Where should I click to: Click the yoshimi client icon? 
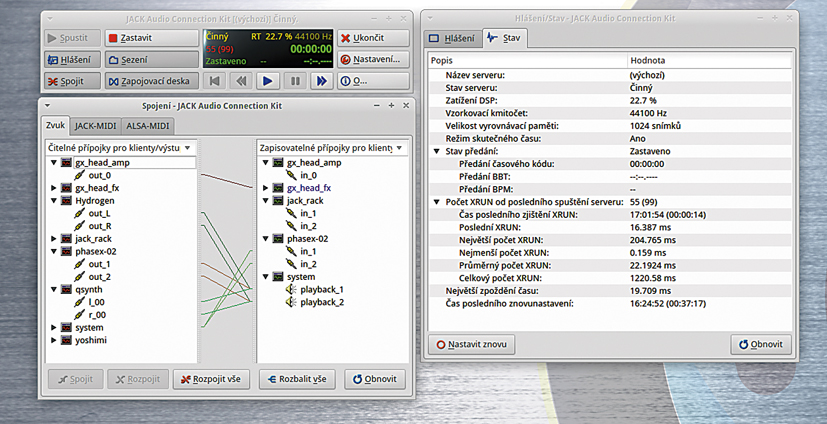[x=66, y=340]
